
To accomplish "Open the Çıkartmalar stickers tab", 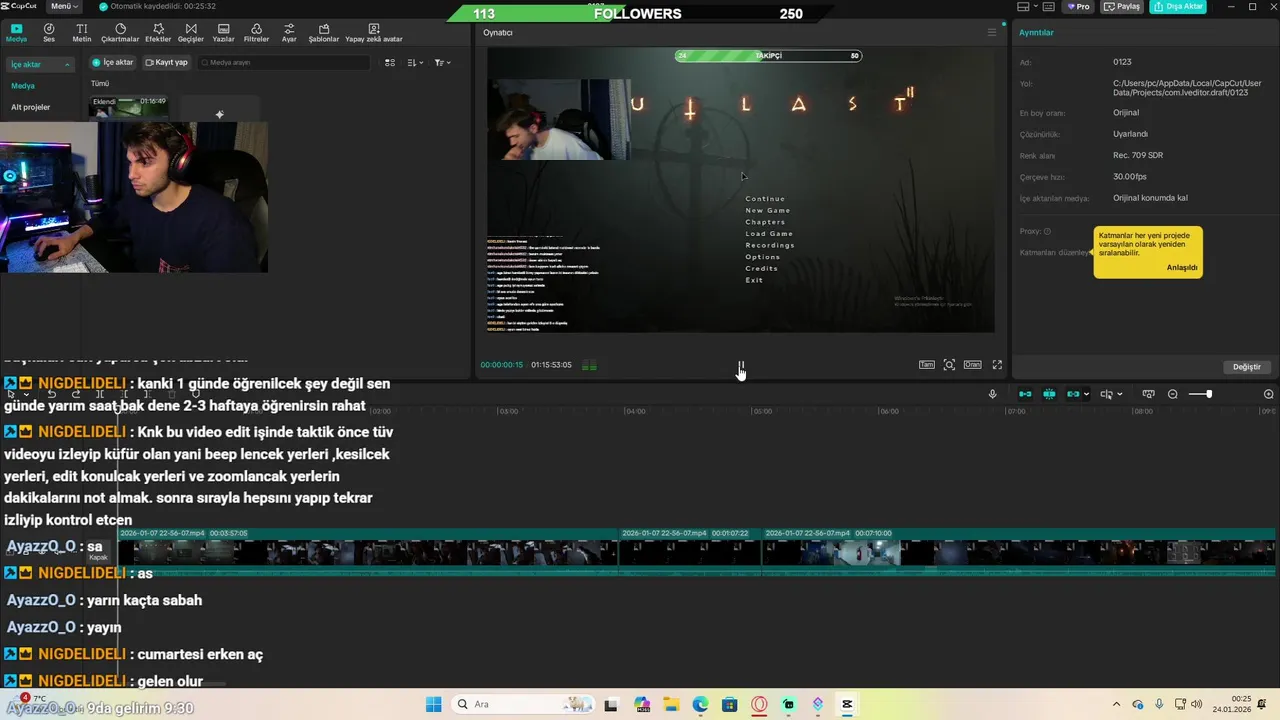I will click(x=120, y=33).
